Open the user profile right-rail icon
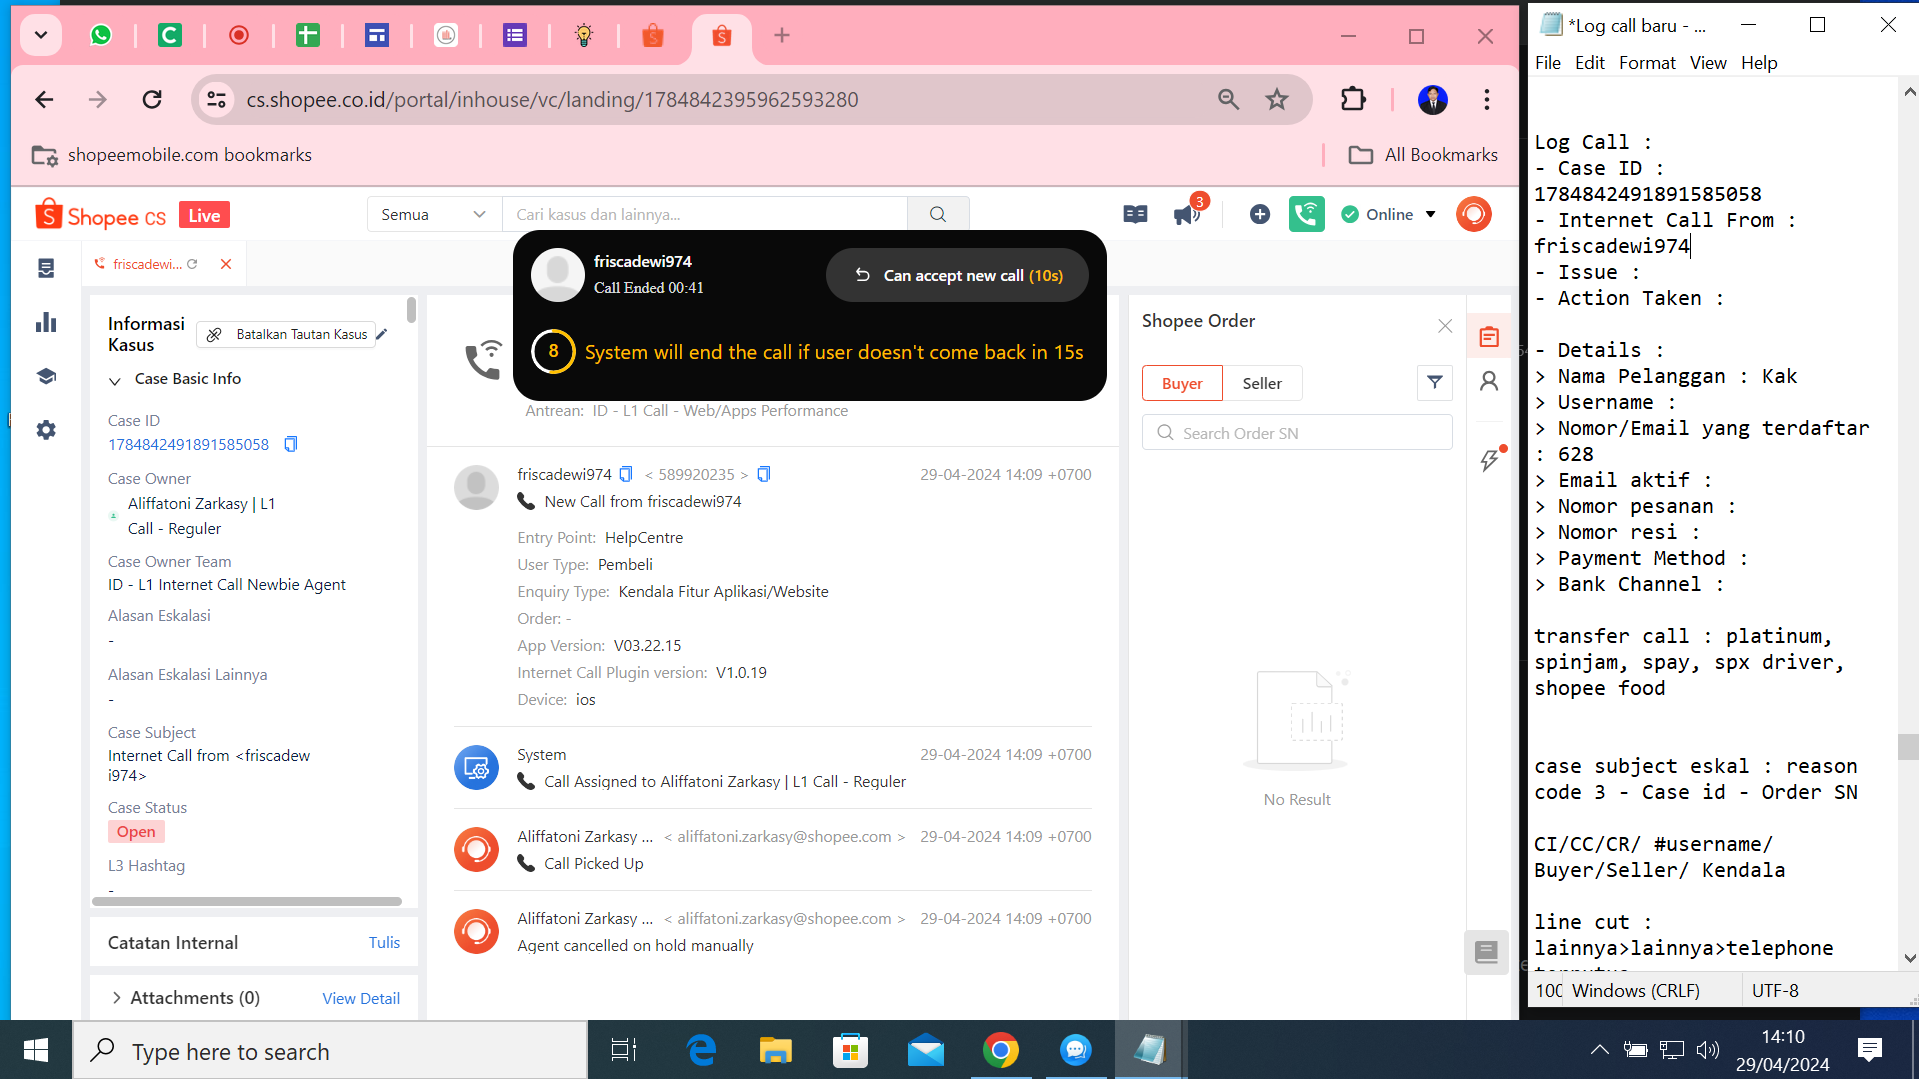Screen dimensions: 1919x1079 (x=1489, y=381)
